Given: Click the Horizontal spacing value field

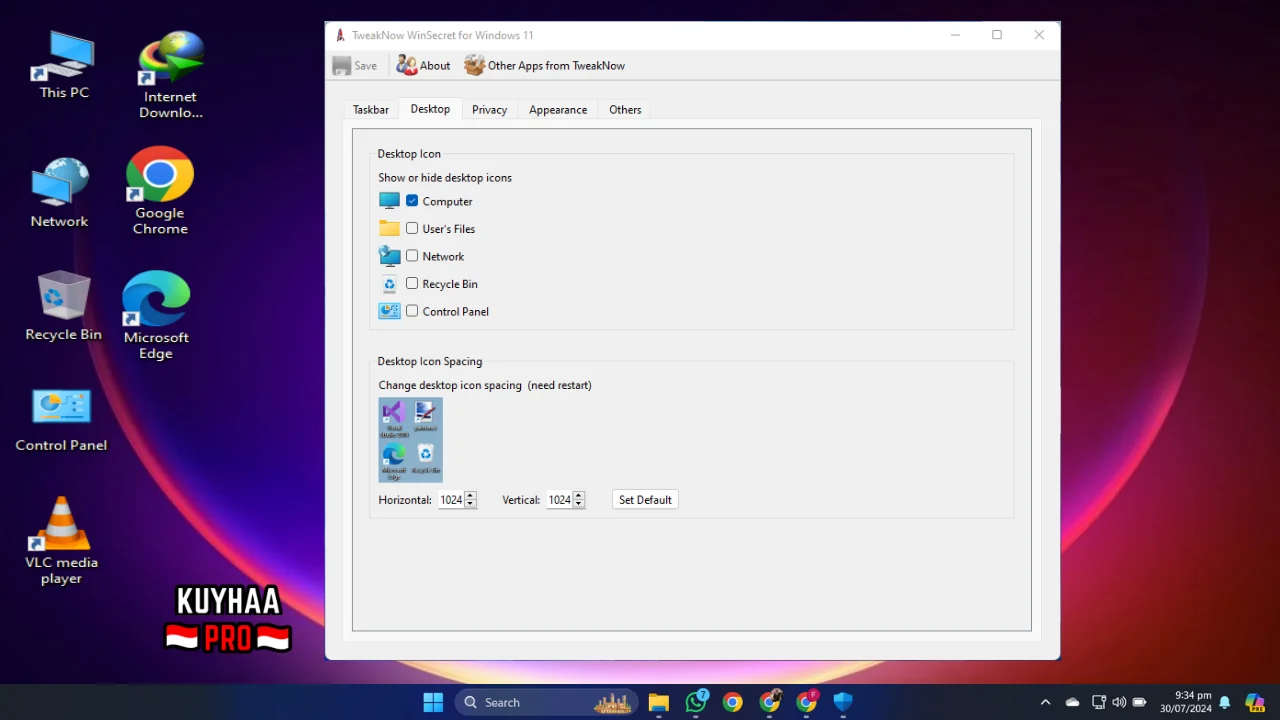Looking at the screenshot, I should (x=451, y=500).
